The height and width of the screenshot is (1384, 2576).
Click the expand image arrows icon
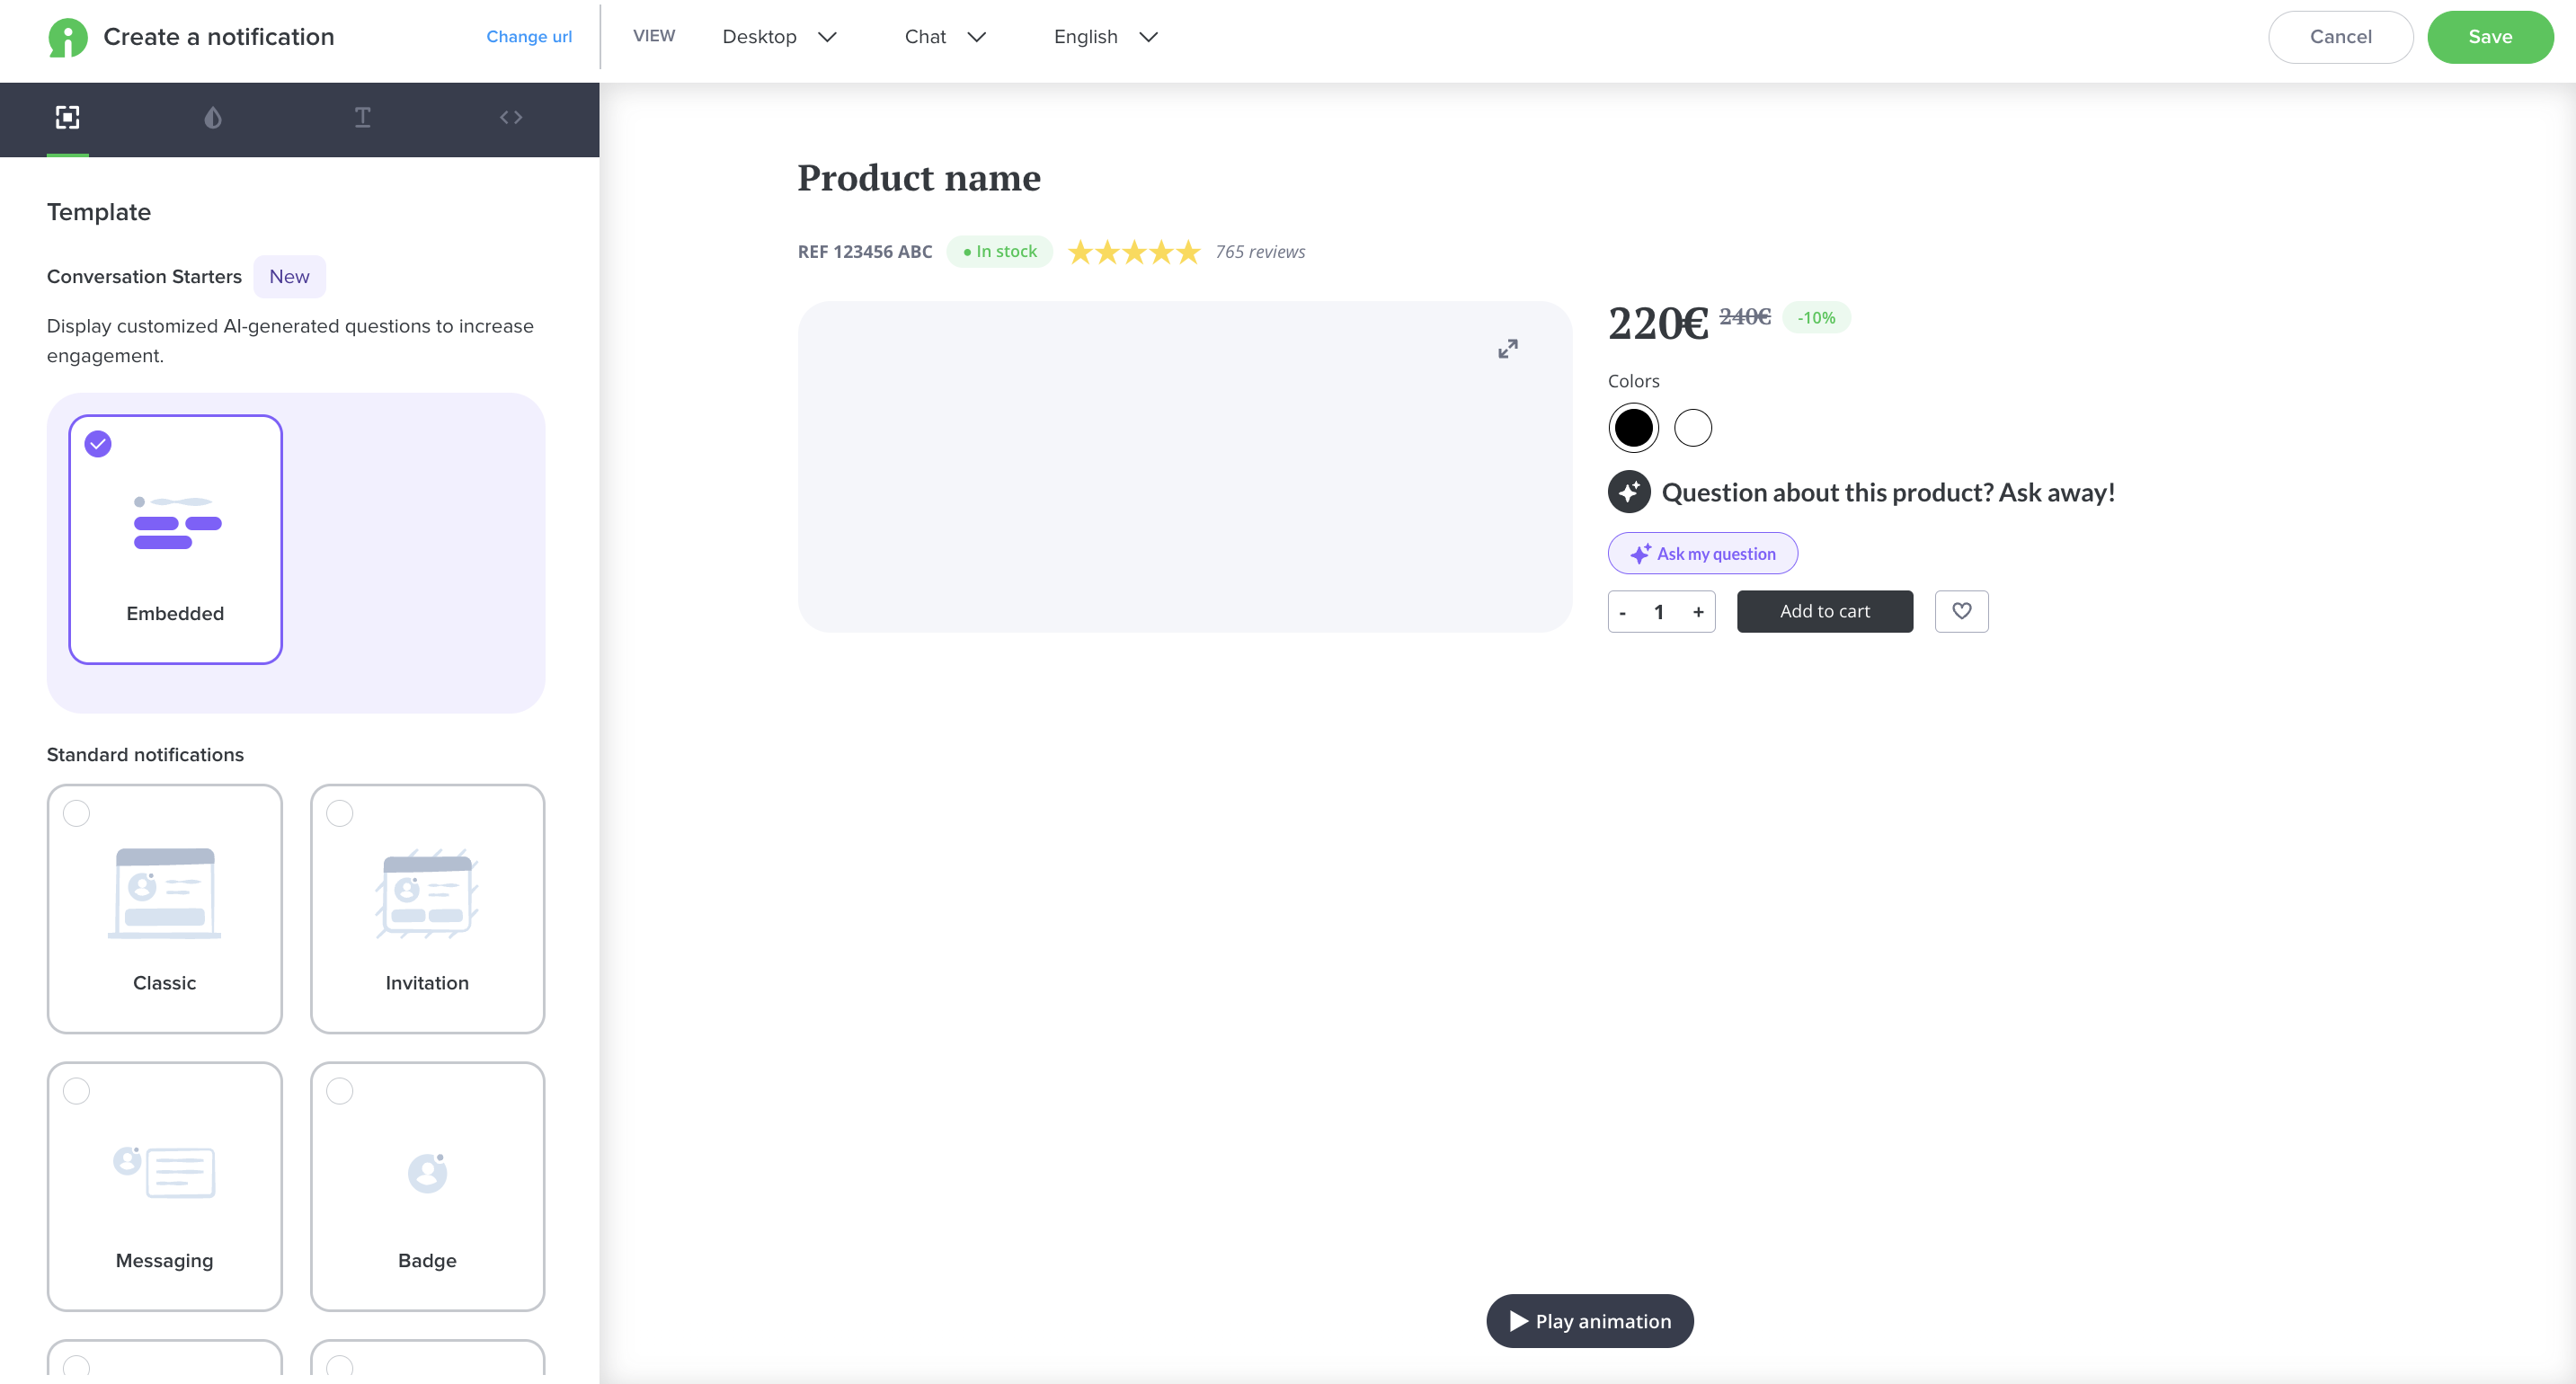1507,348
